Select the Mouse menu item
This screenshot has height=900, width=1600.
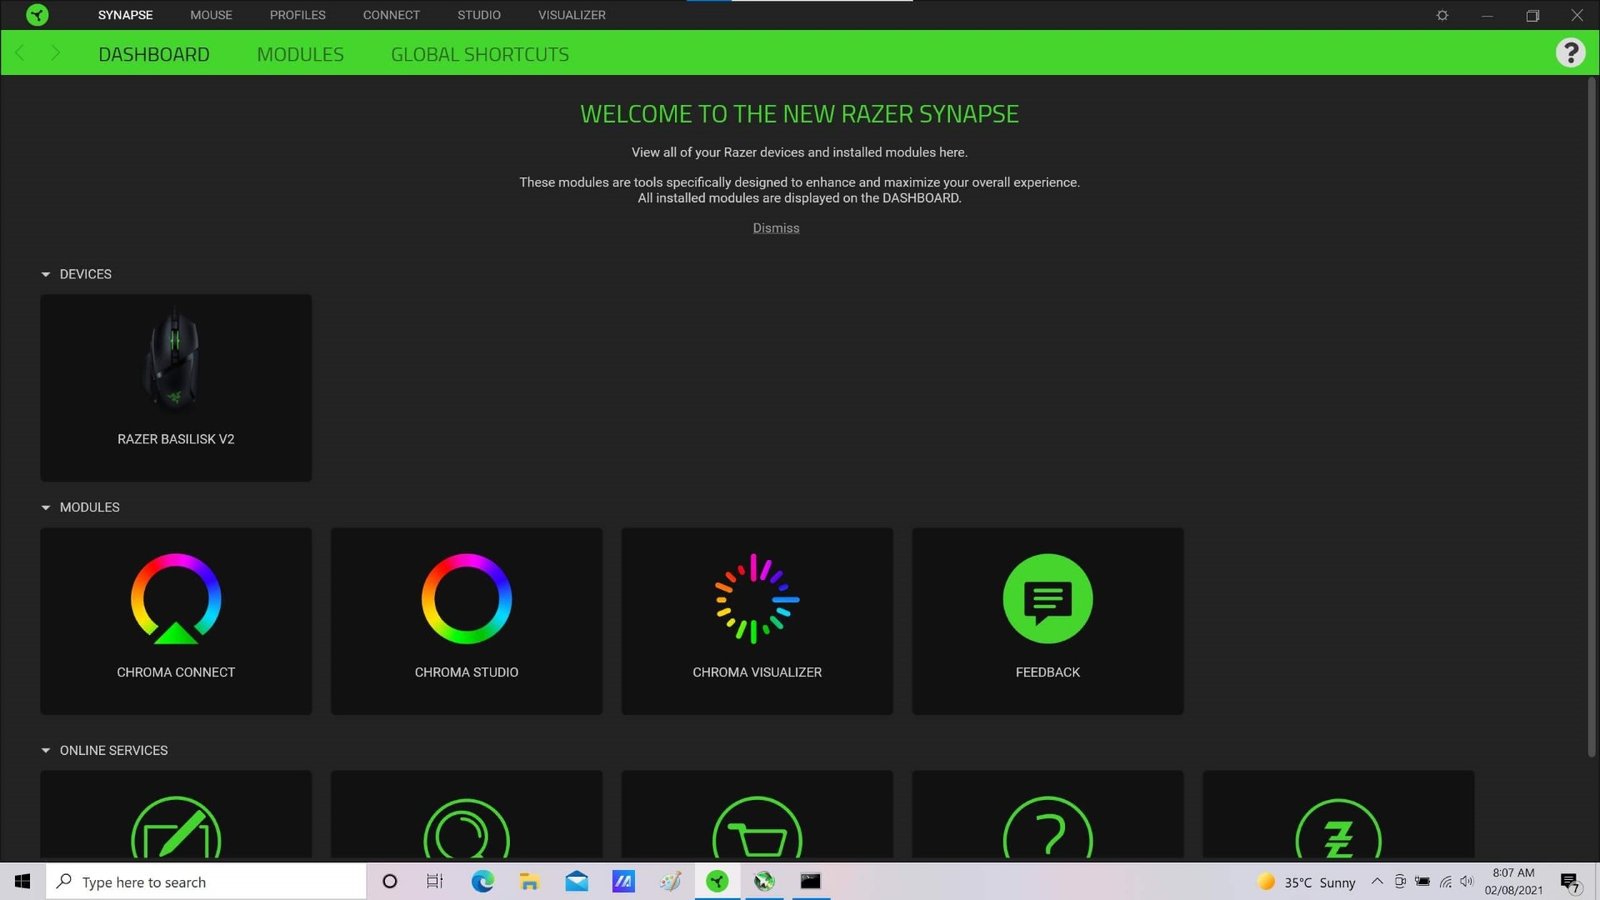[x=211, y=15]
